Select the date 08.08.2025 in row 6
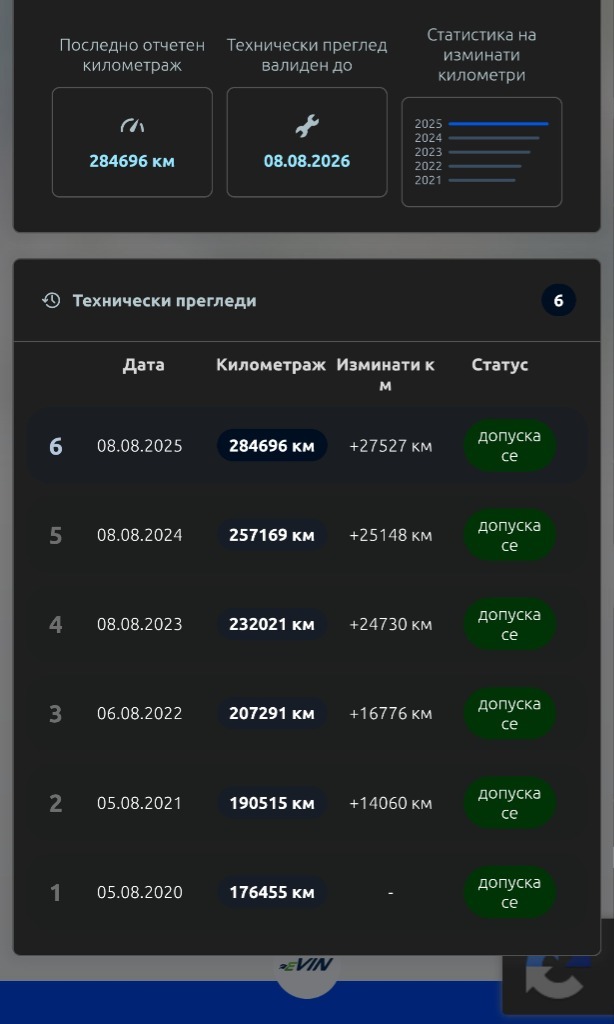614x1024 pixels. (140, 446)
